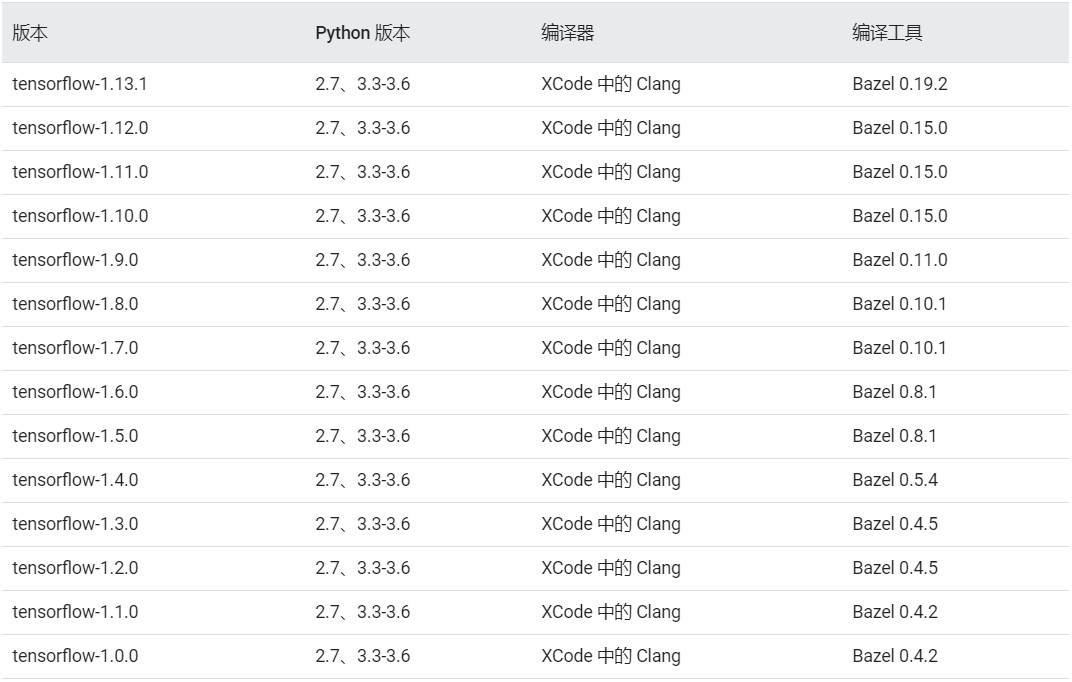
Task: Select the tensorflow-1.9.0 version cell
Action: tap(75, 260)
